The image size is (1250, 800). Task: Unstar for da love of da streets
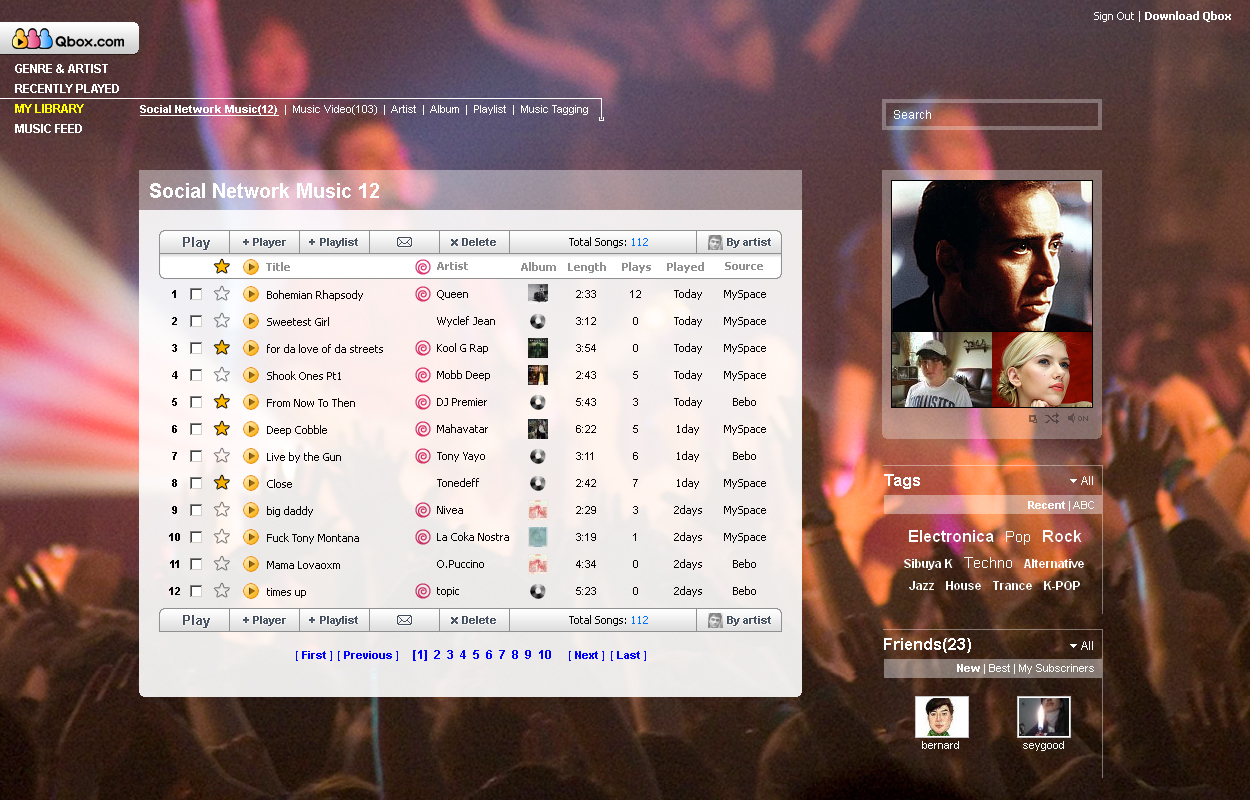(x=222, y=348)
